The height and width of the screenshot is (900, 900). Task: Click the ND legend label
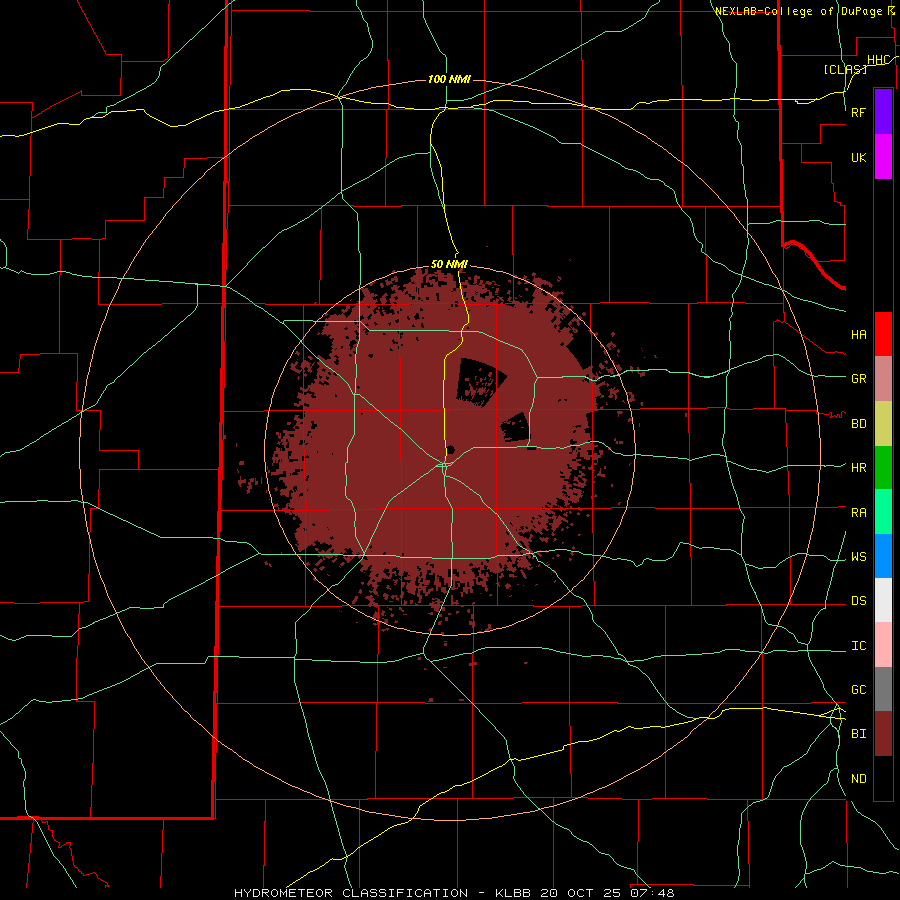pos(859,779)
